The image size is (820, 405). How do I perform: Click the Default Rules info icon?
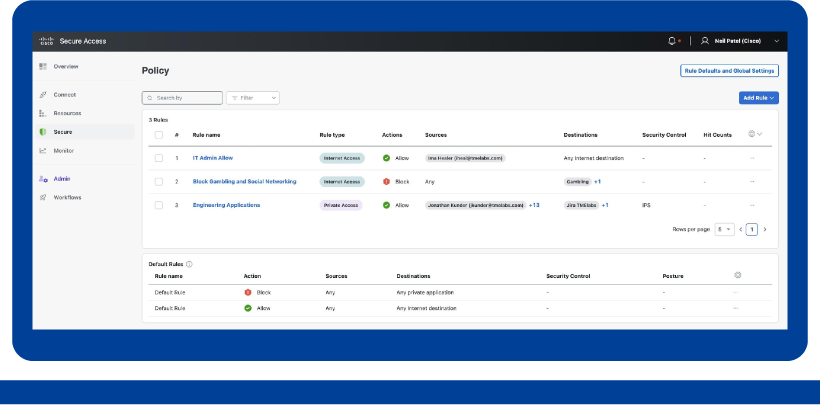[x=189, y=264]
